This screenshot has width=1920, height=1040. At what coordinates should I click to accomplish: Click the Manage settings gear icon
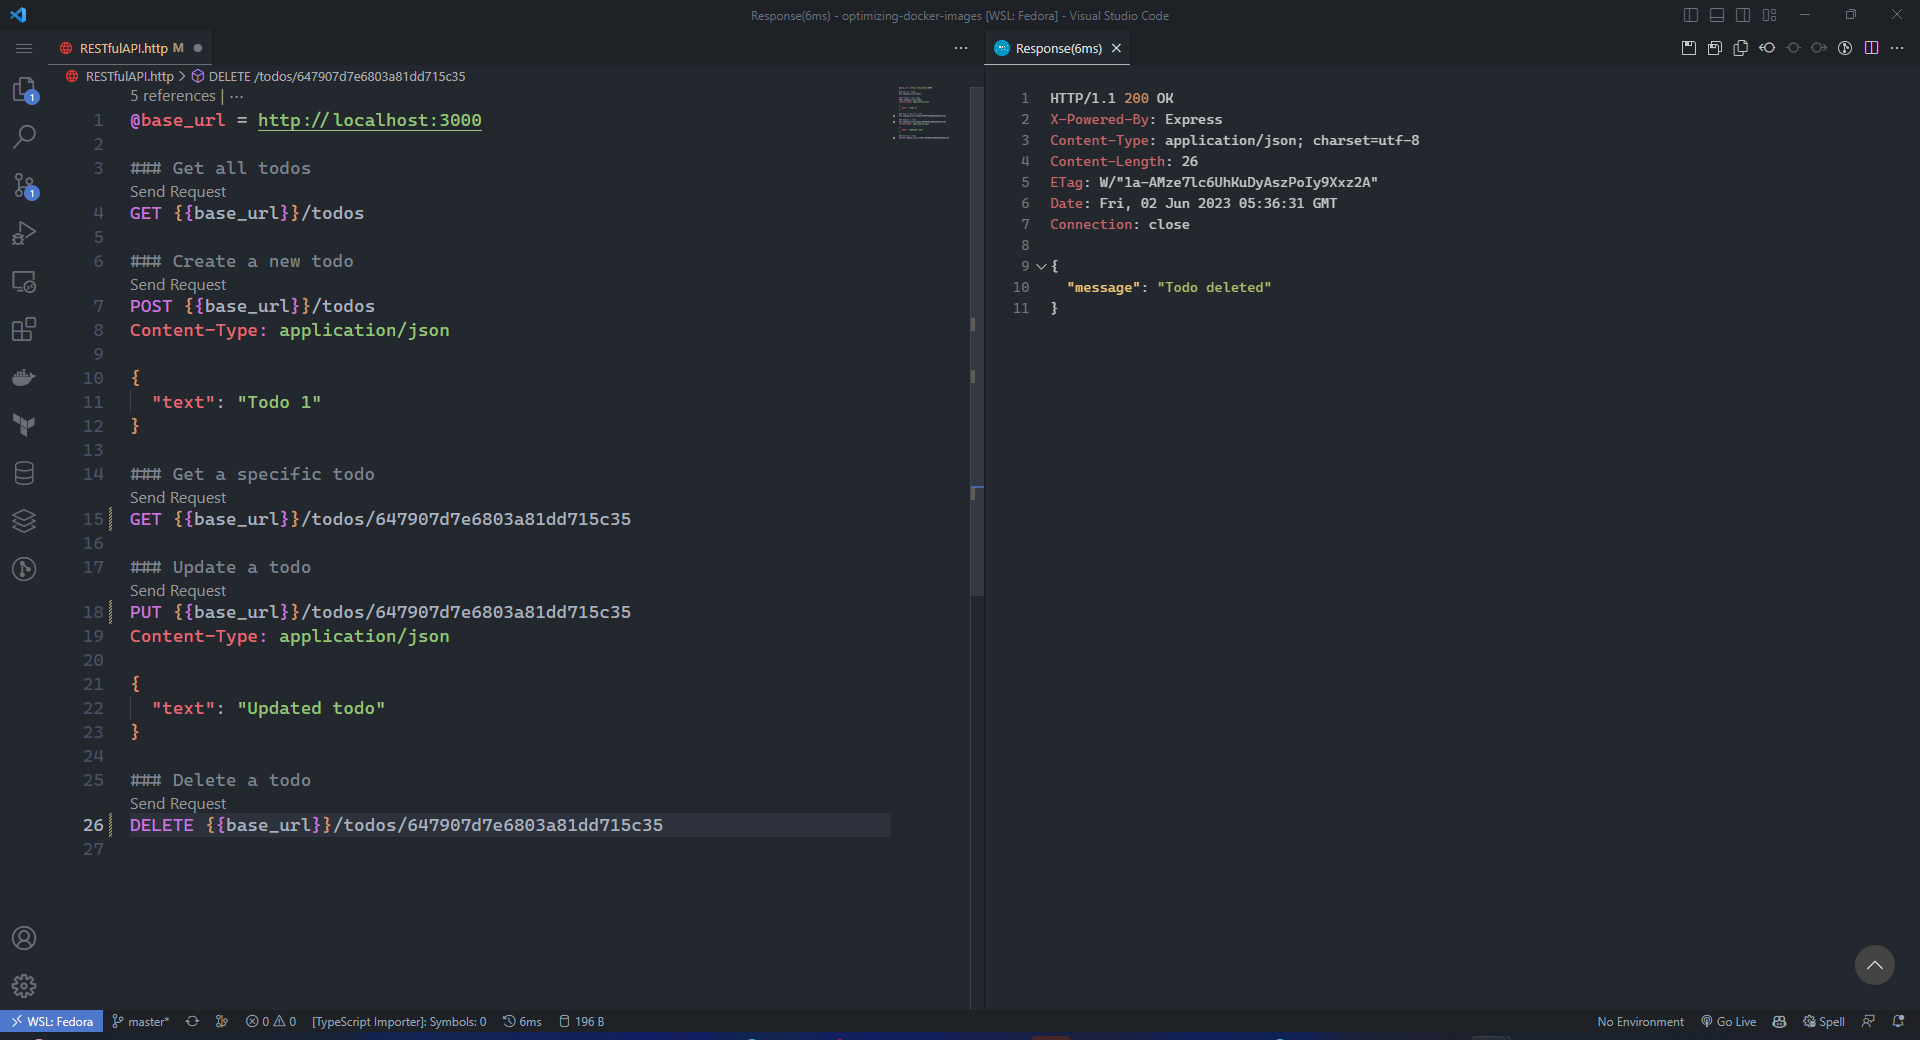(x=24, y=986)
